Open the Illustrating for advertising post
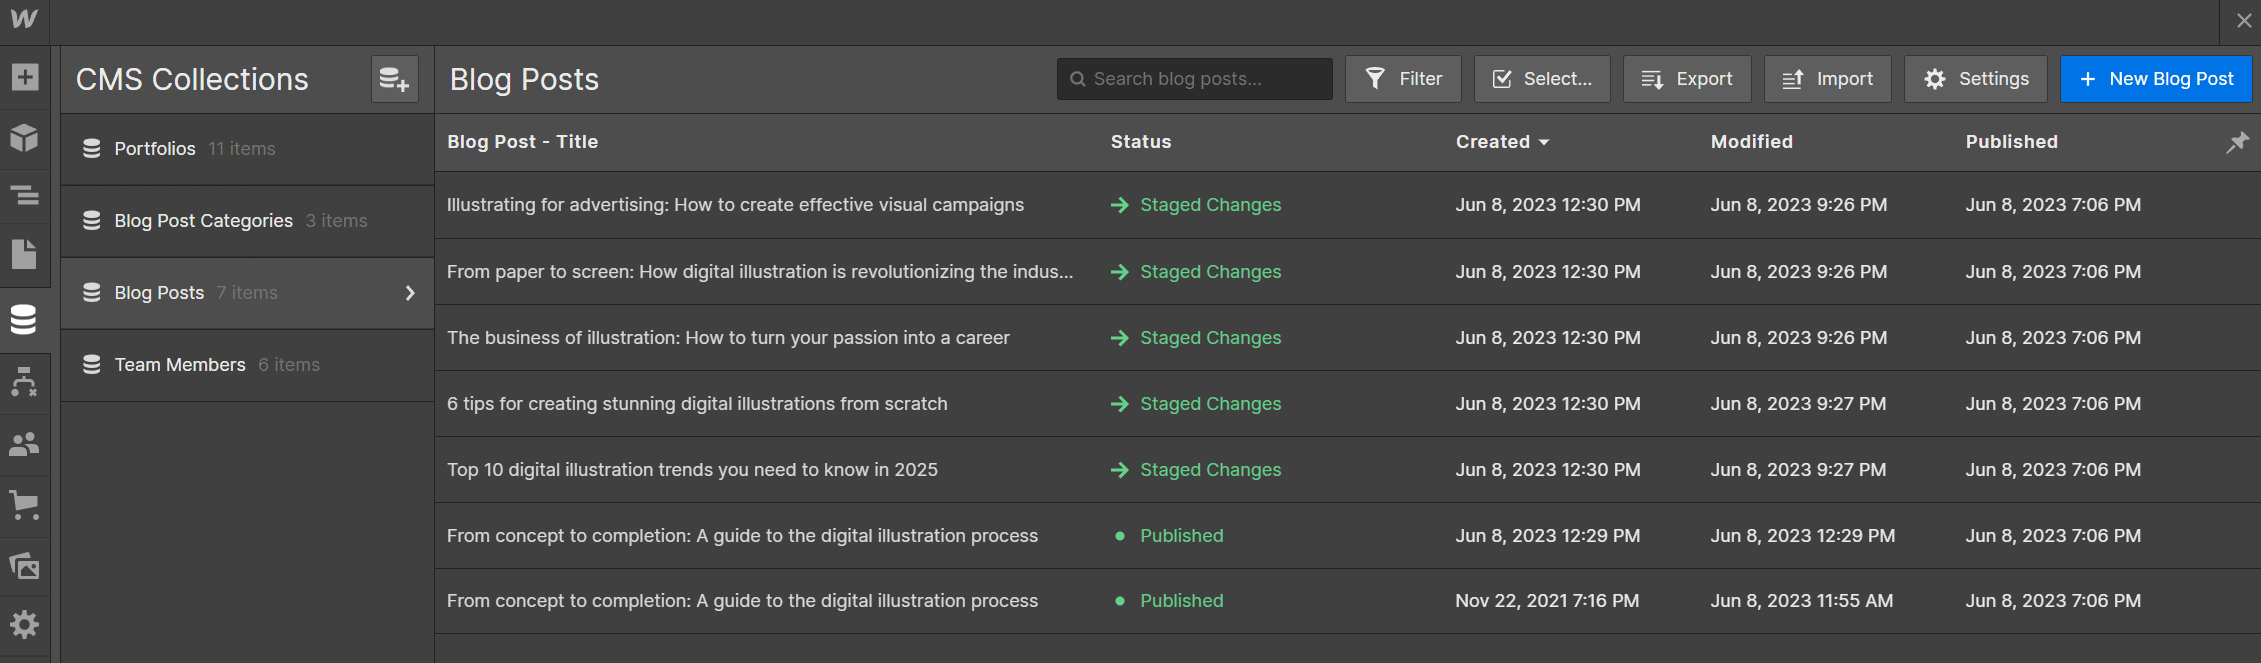Viewport: 2261px width, 663px height. point(735,205)
